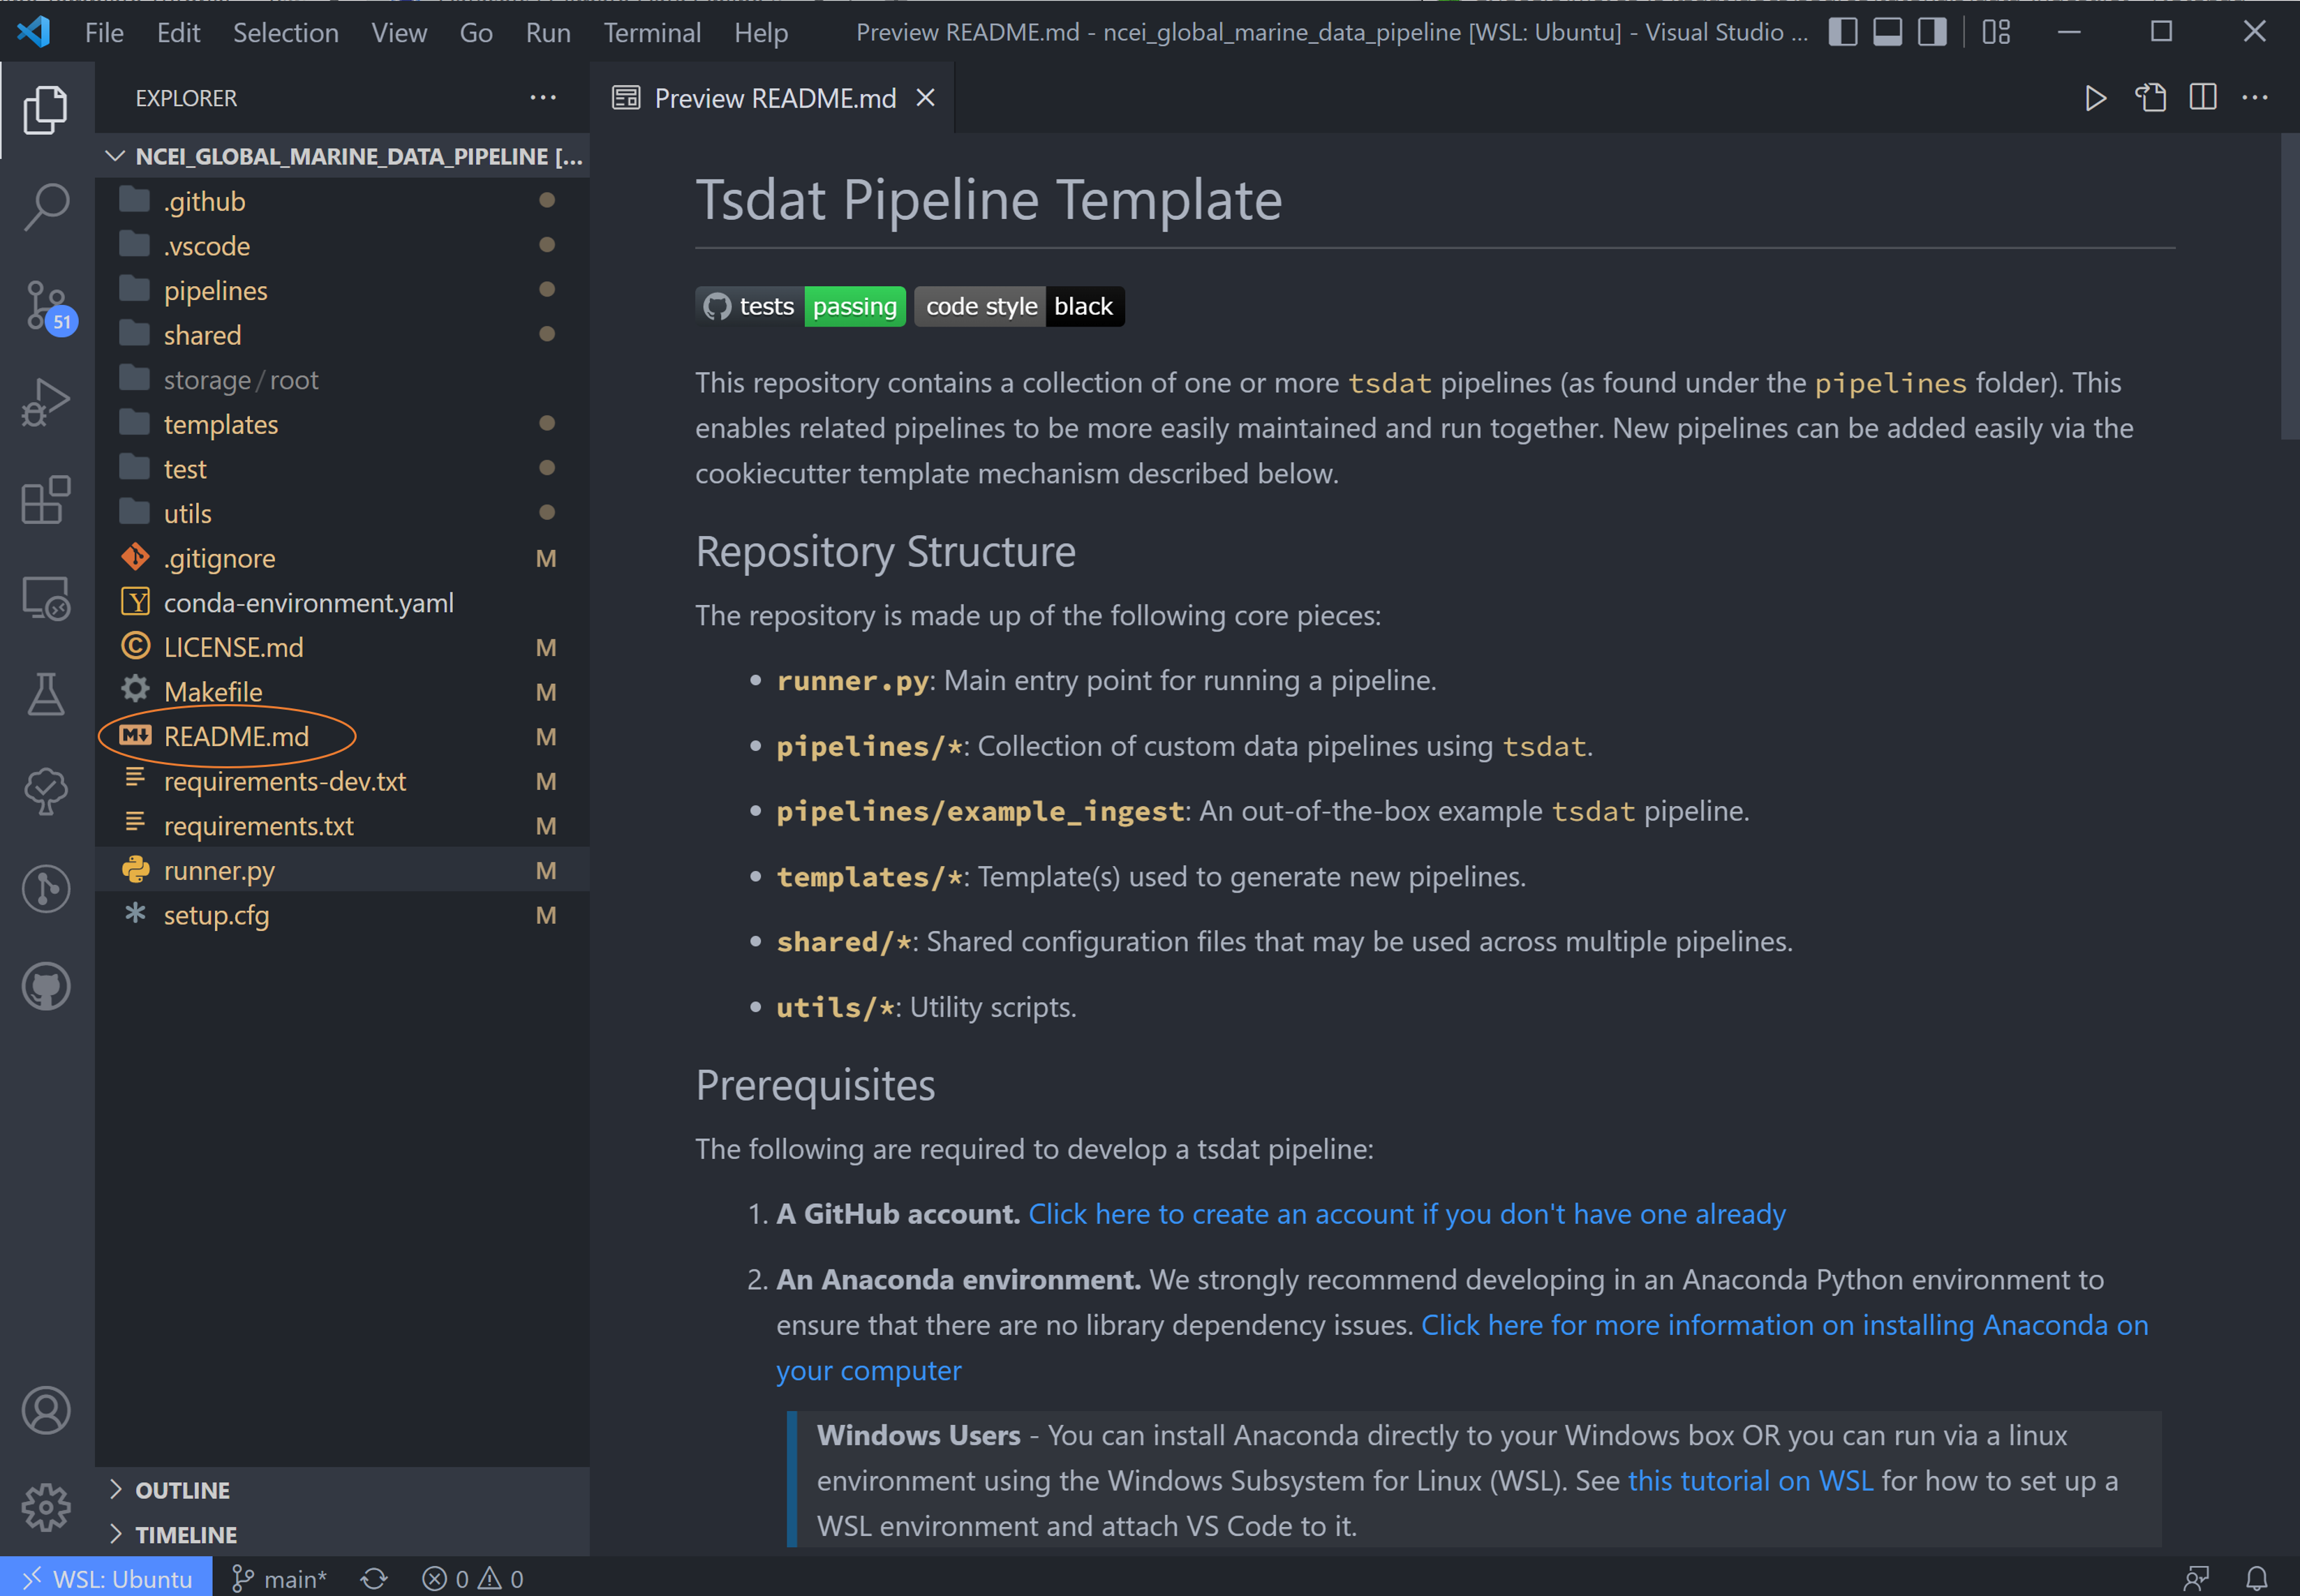
Task: Open conda-environment.yaml file
Action: (x=343, y=603)
